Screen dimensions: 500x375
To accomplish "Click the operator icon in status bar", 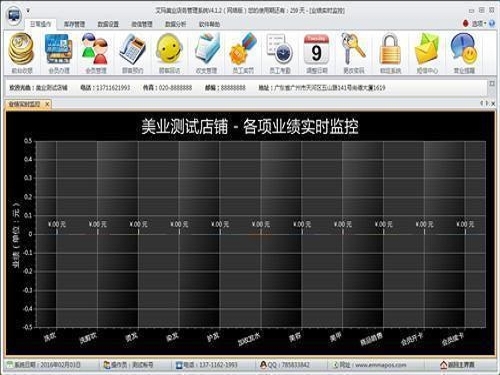I will [107, 365].
